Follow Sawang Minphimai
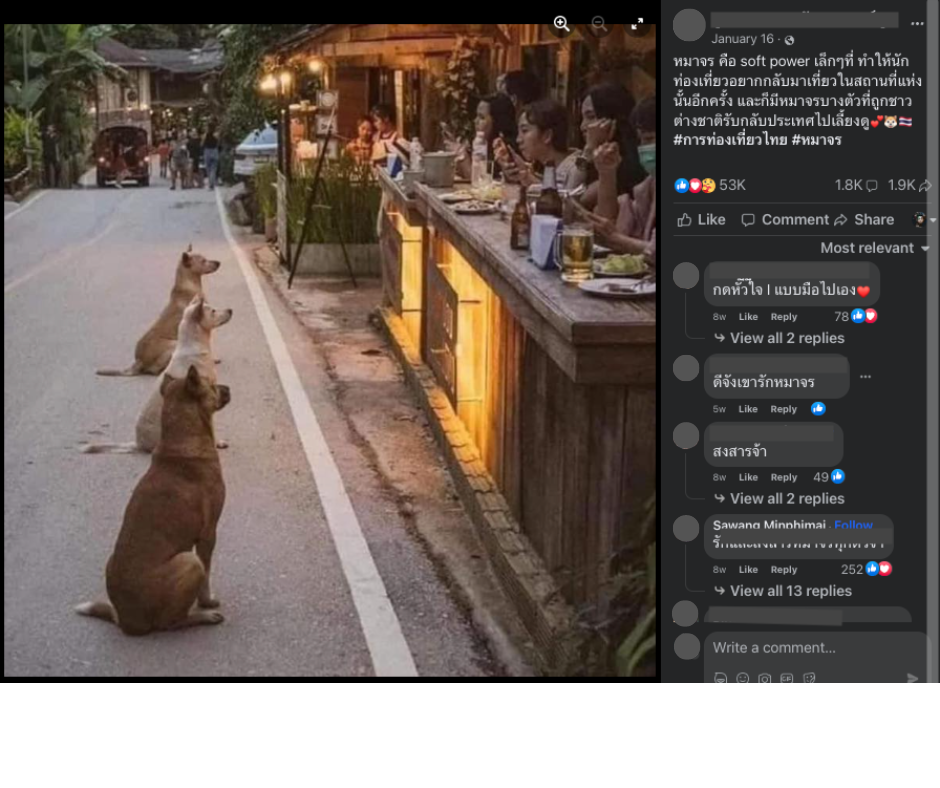This screenshot has width=940, height=788. coord(853,525)
